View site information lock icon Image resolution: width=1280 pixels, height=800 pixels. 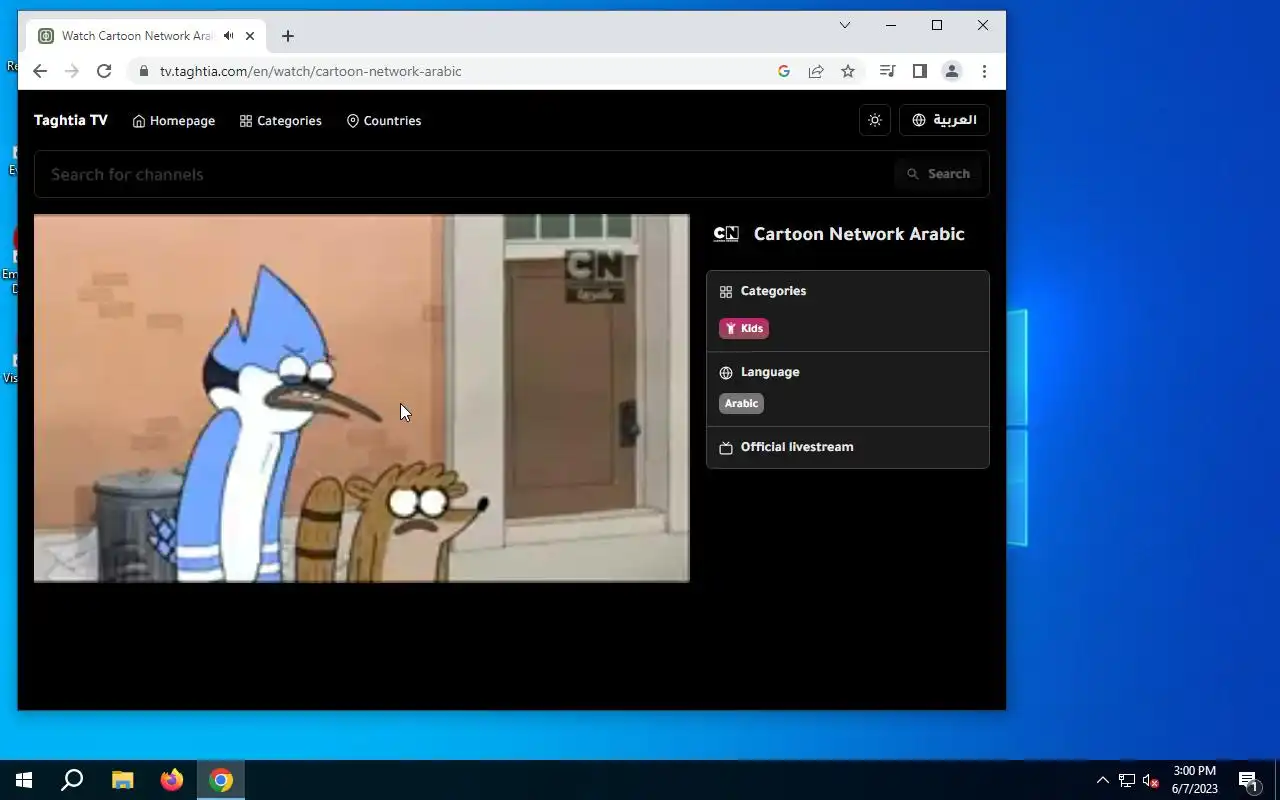point(144,71)
